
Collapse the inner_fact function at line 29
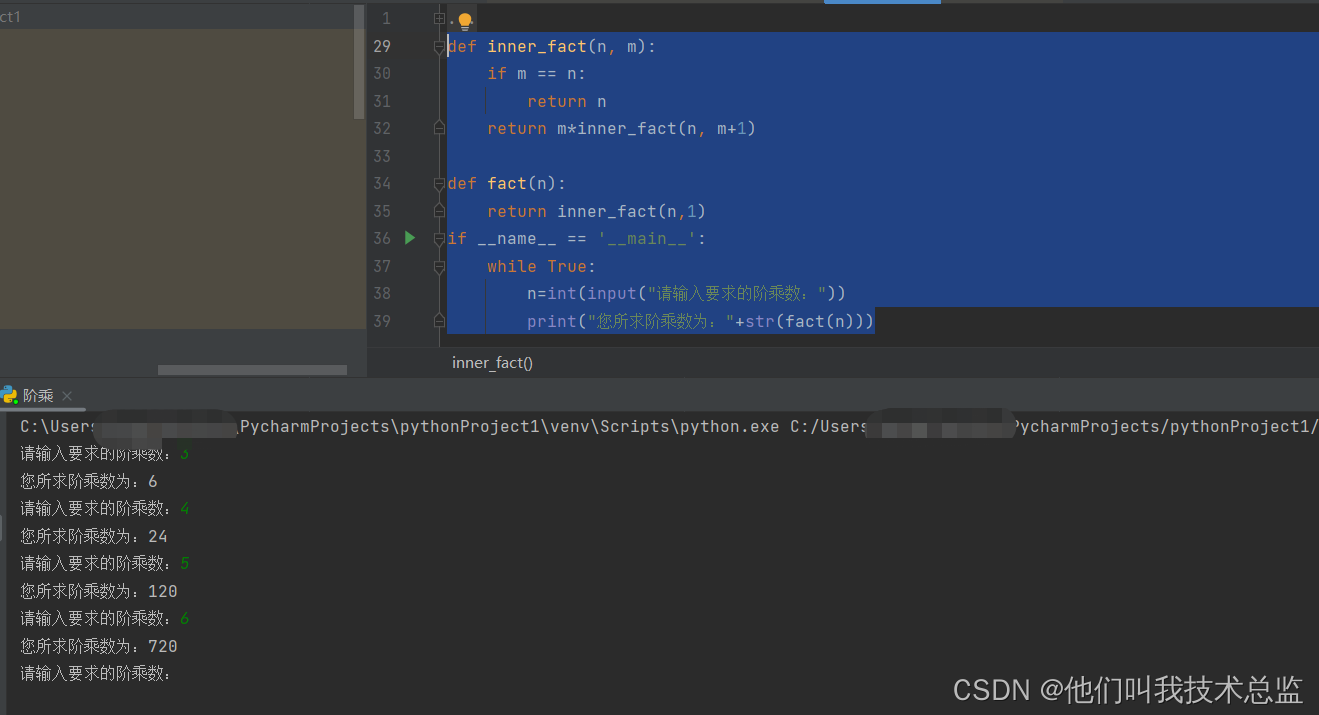tap(439, 47)
